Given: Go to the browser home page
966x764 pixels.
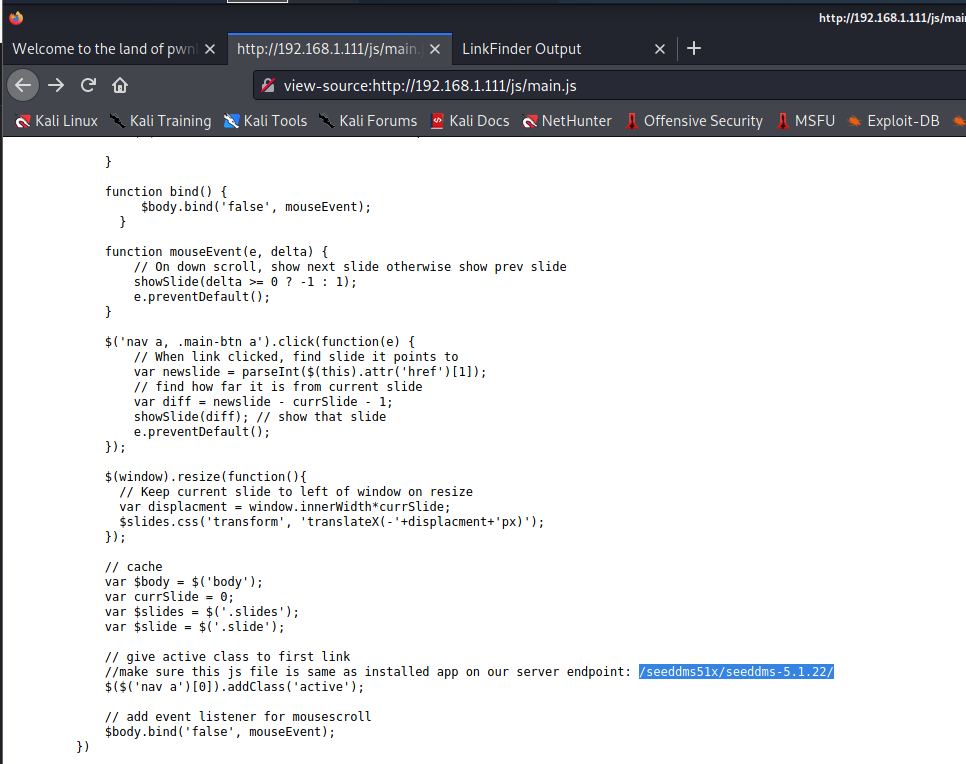Looking at the screenshot, I should click(x=119, y=85).
